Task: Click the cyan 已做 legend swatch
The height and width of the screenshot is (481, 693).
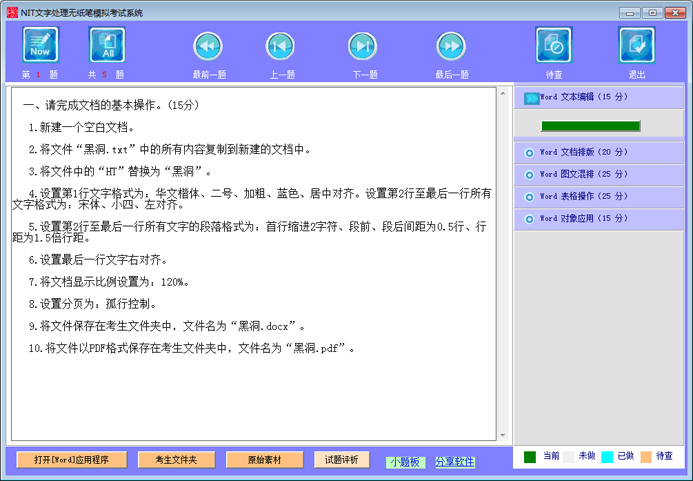Action: [x=607, y=457]
